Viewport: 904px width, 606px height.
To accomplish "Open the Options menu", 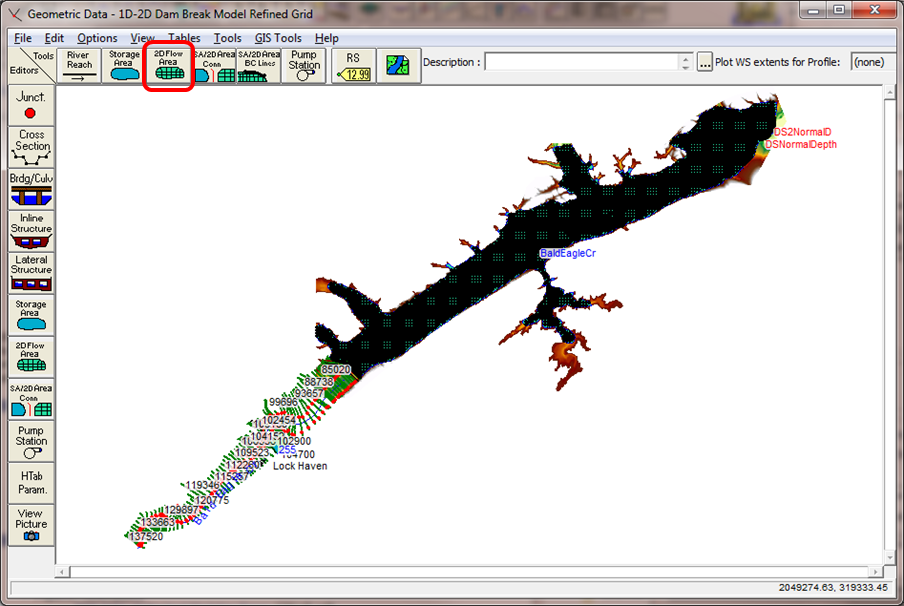I will [x=97, y=38].
